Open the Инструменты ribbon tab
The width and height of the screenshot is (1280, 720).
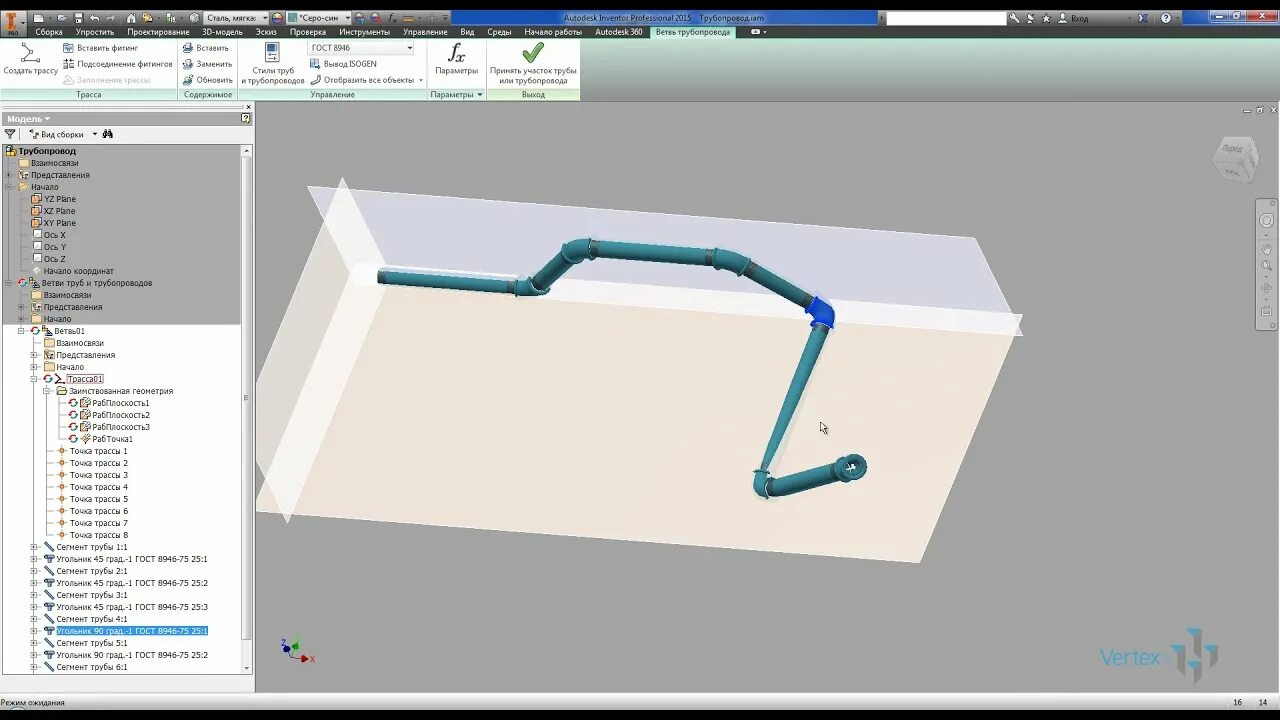[364, 32]
